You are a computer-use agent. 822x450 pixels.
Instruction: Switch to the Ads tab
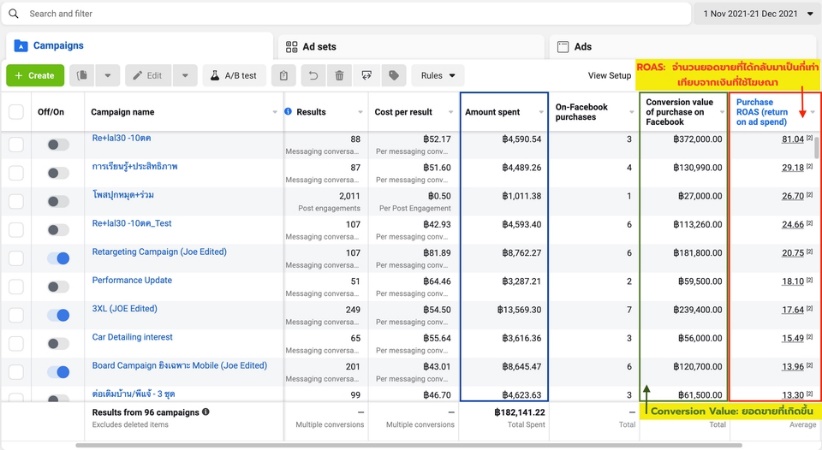coord(582,47)
